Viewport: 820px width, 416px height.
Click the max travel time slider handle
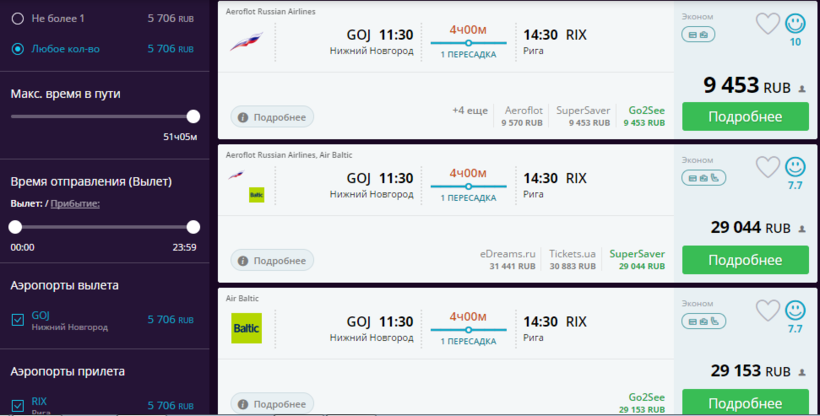(x=193, y=117)
